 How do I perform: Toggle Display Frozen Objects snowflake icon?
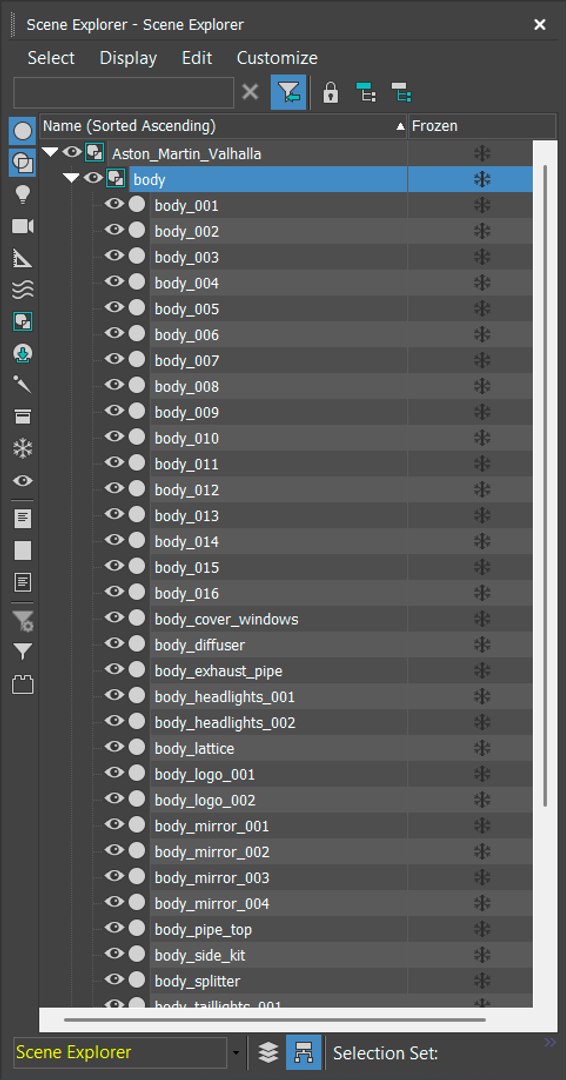coord(23,449)
